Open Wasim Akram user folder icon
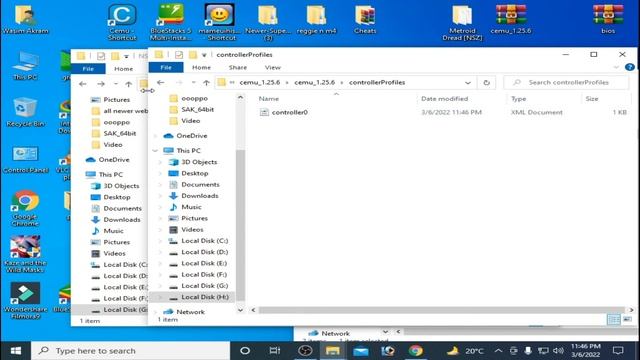This screenshot has width=640, height=360. [x=25, y=20]
